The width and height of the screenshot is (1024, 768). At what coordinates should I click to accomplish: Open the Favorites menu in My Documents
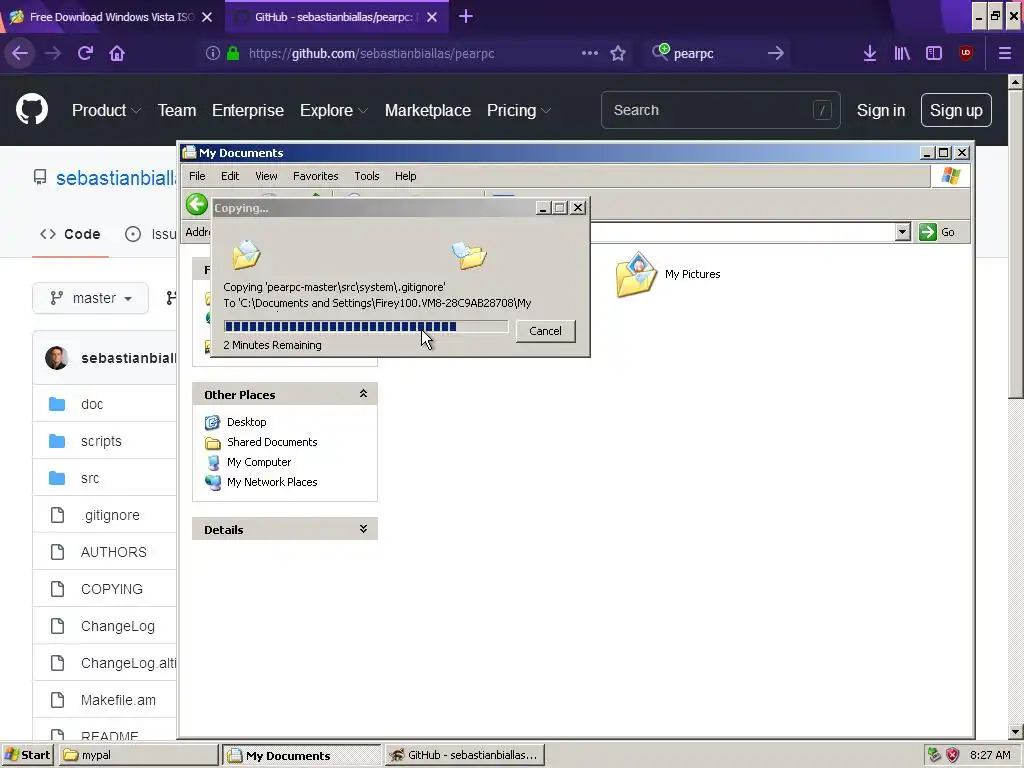315,176
